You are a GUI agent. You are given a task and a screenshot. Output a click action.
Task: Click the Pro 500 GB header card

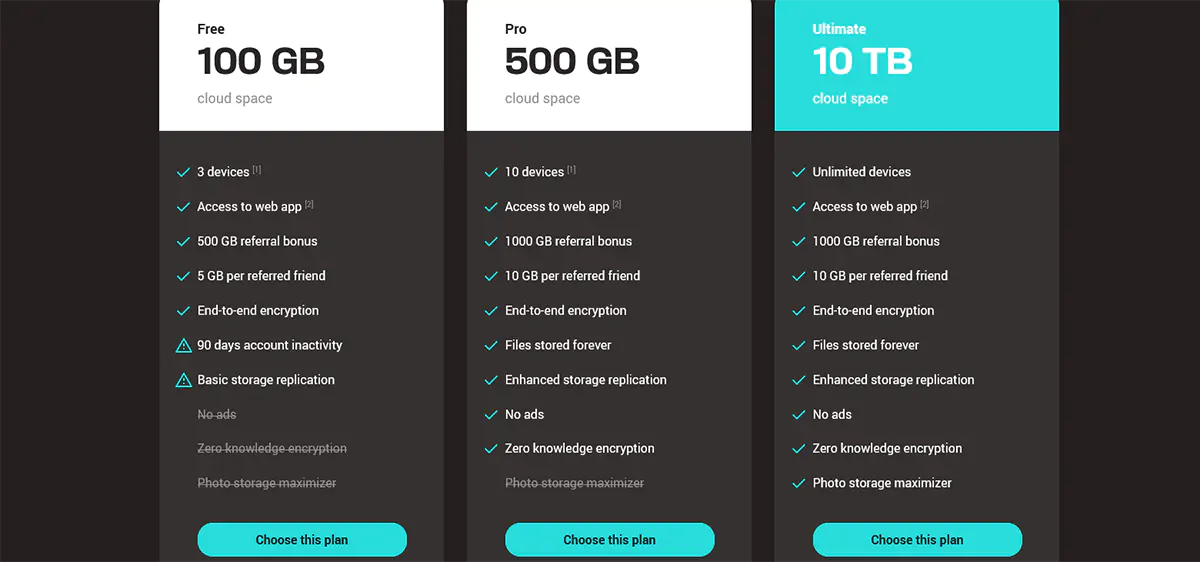coord(609,64)
